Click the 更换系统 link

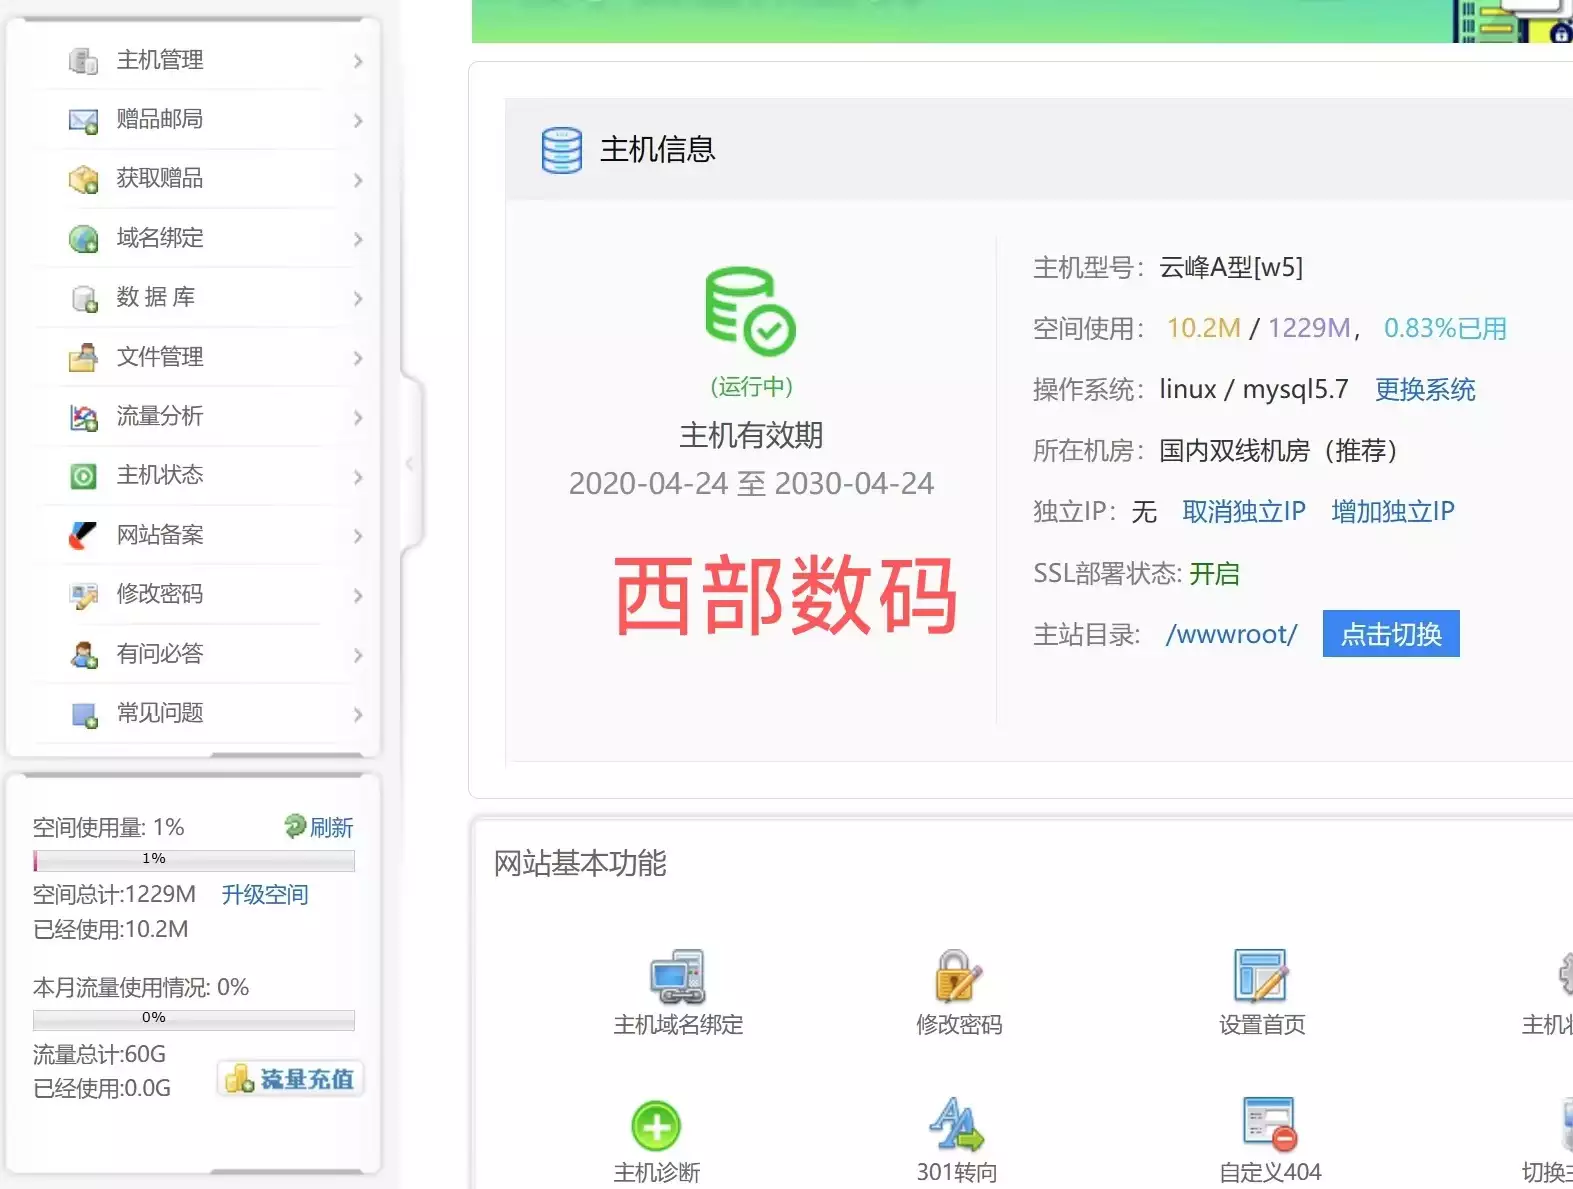tap(1425, 390)
